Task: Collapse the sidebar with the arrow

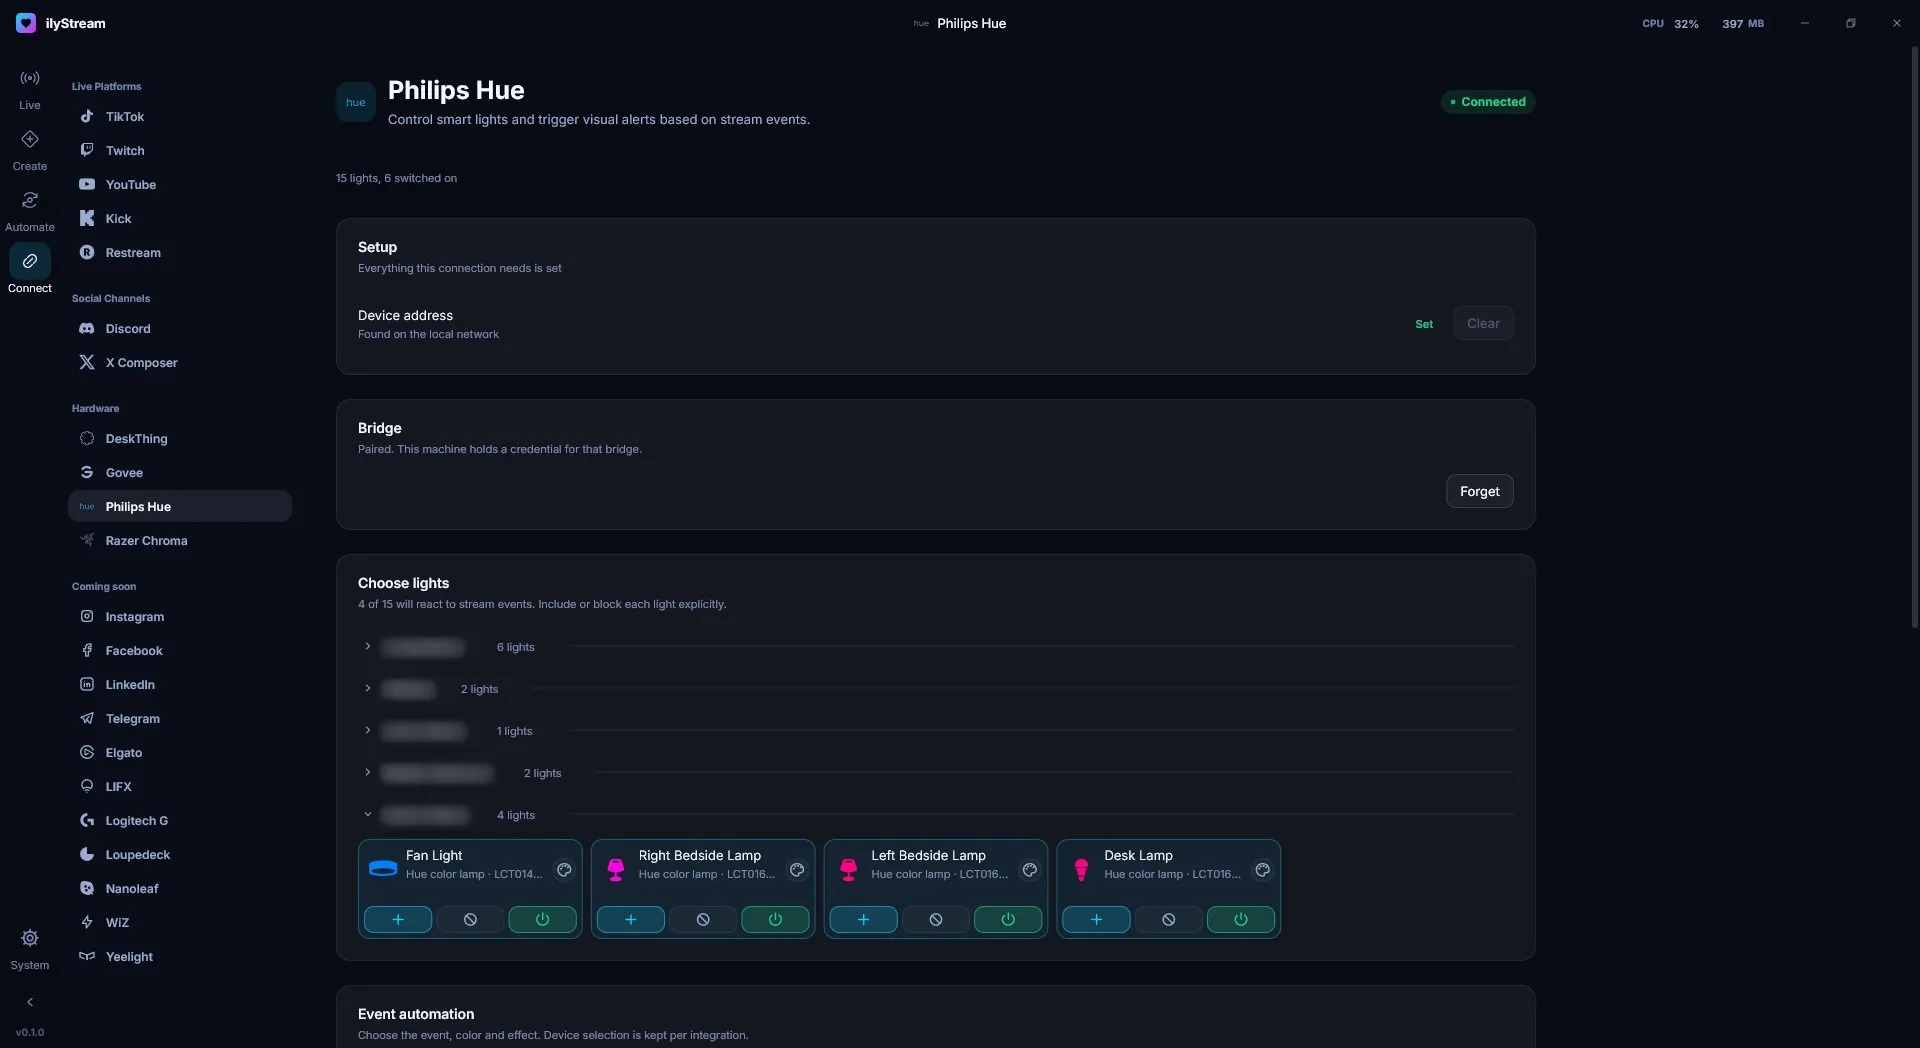Action: click(x=30, y=1002)
